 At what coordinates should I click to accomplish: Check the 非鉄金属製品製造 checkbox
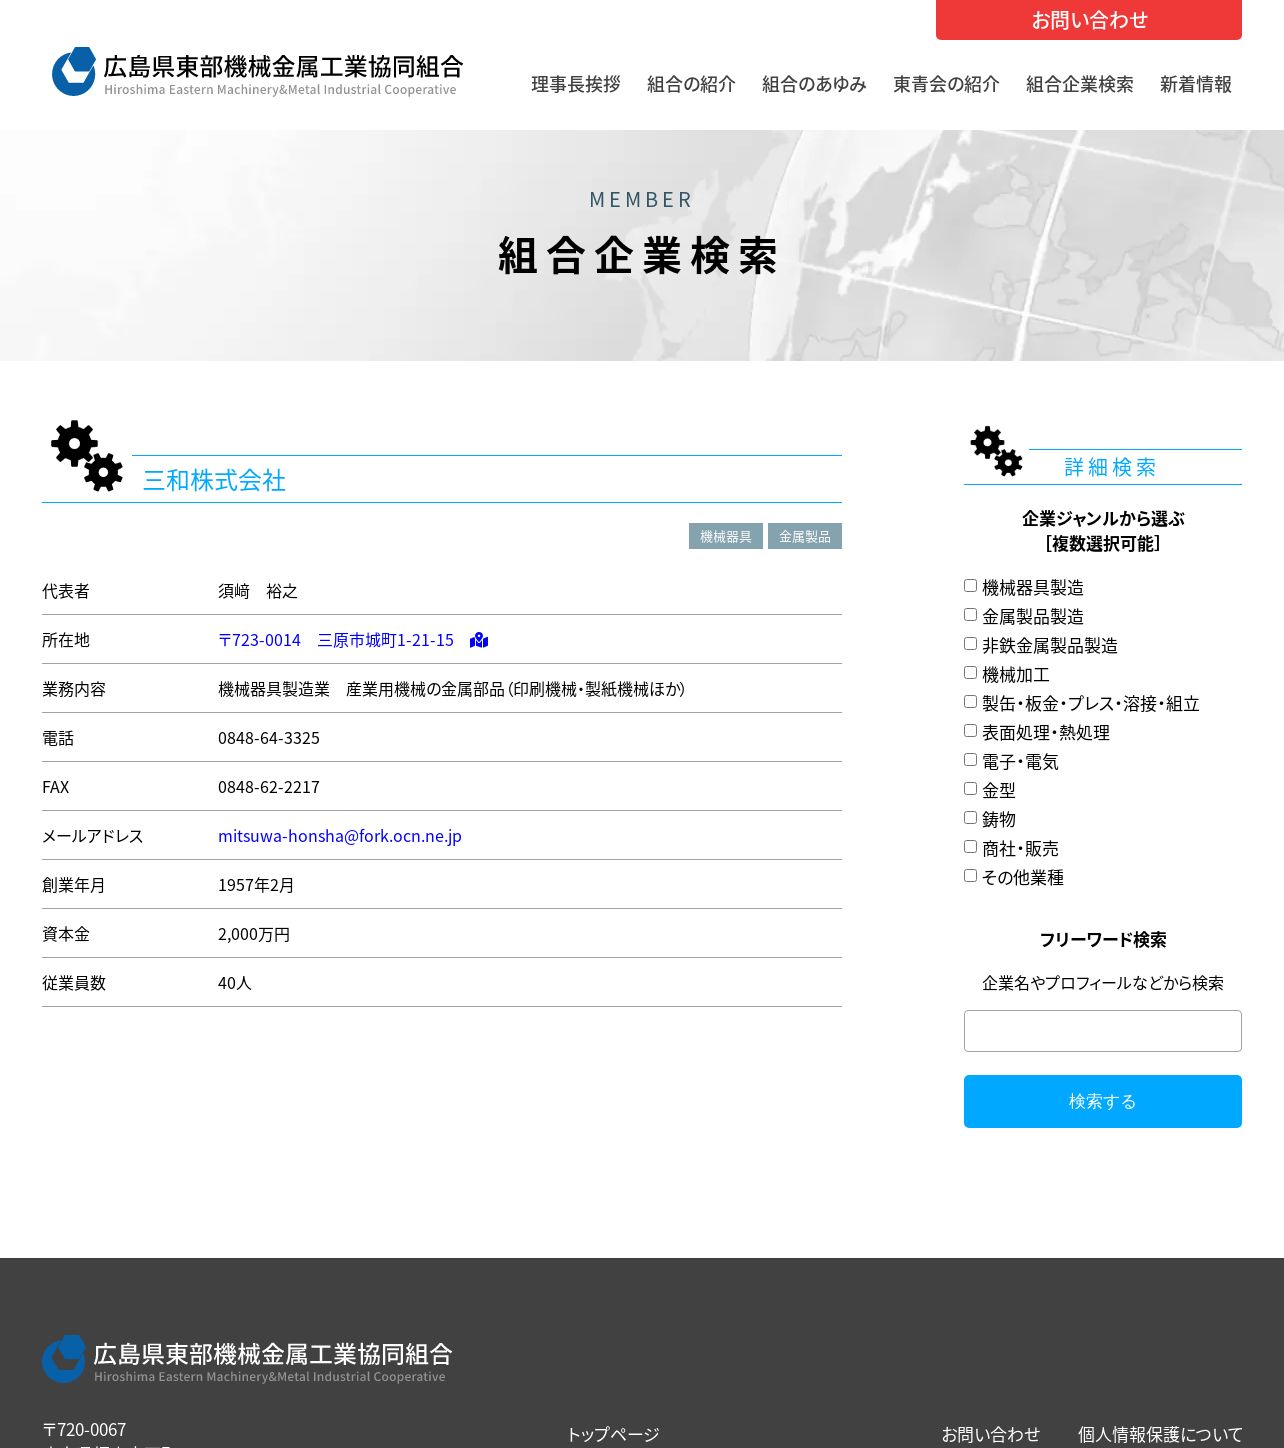coord(970,644)
